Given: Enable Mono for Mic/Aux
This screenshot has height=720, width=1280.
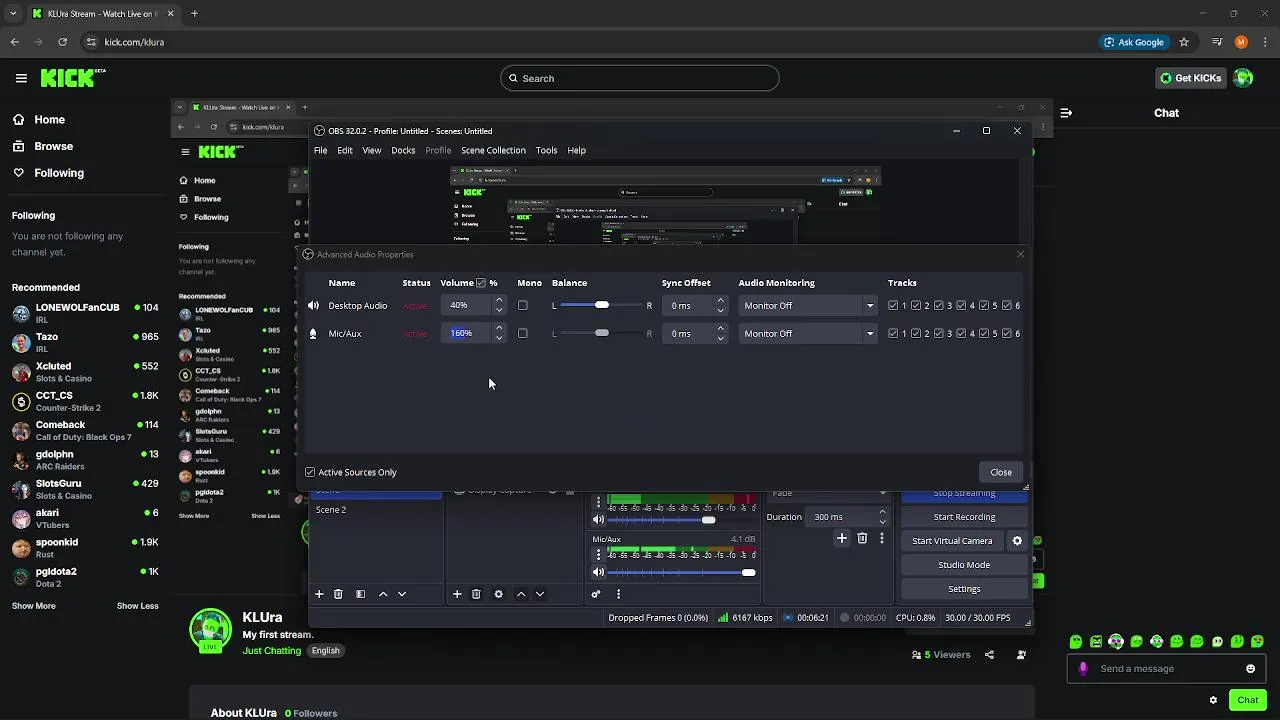Looking at the screenshot, I should point(522,333).
